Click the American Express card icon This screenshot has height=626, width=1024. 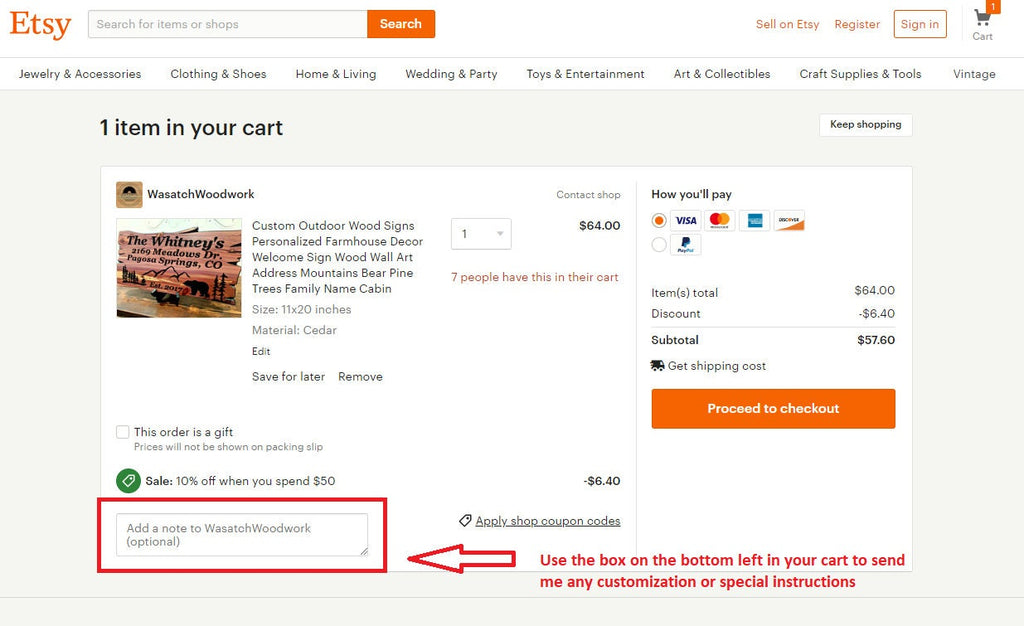pos(755,220)
